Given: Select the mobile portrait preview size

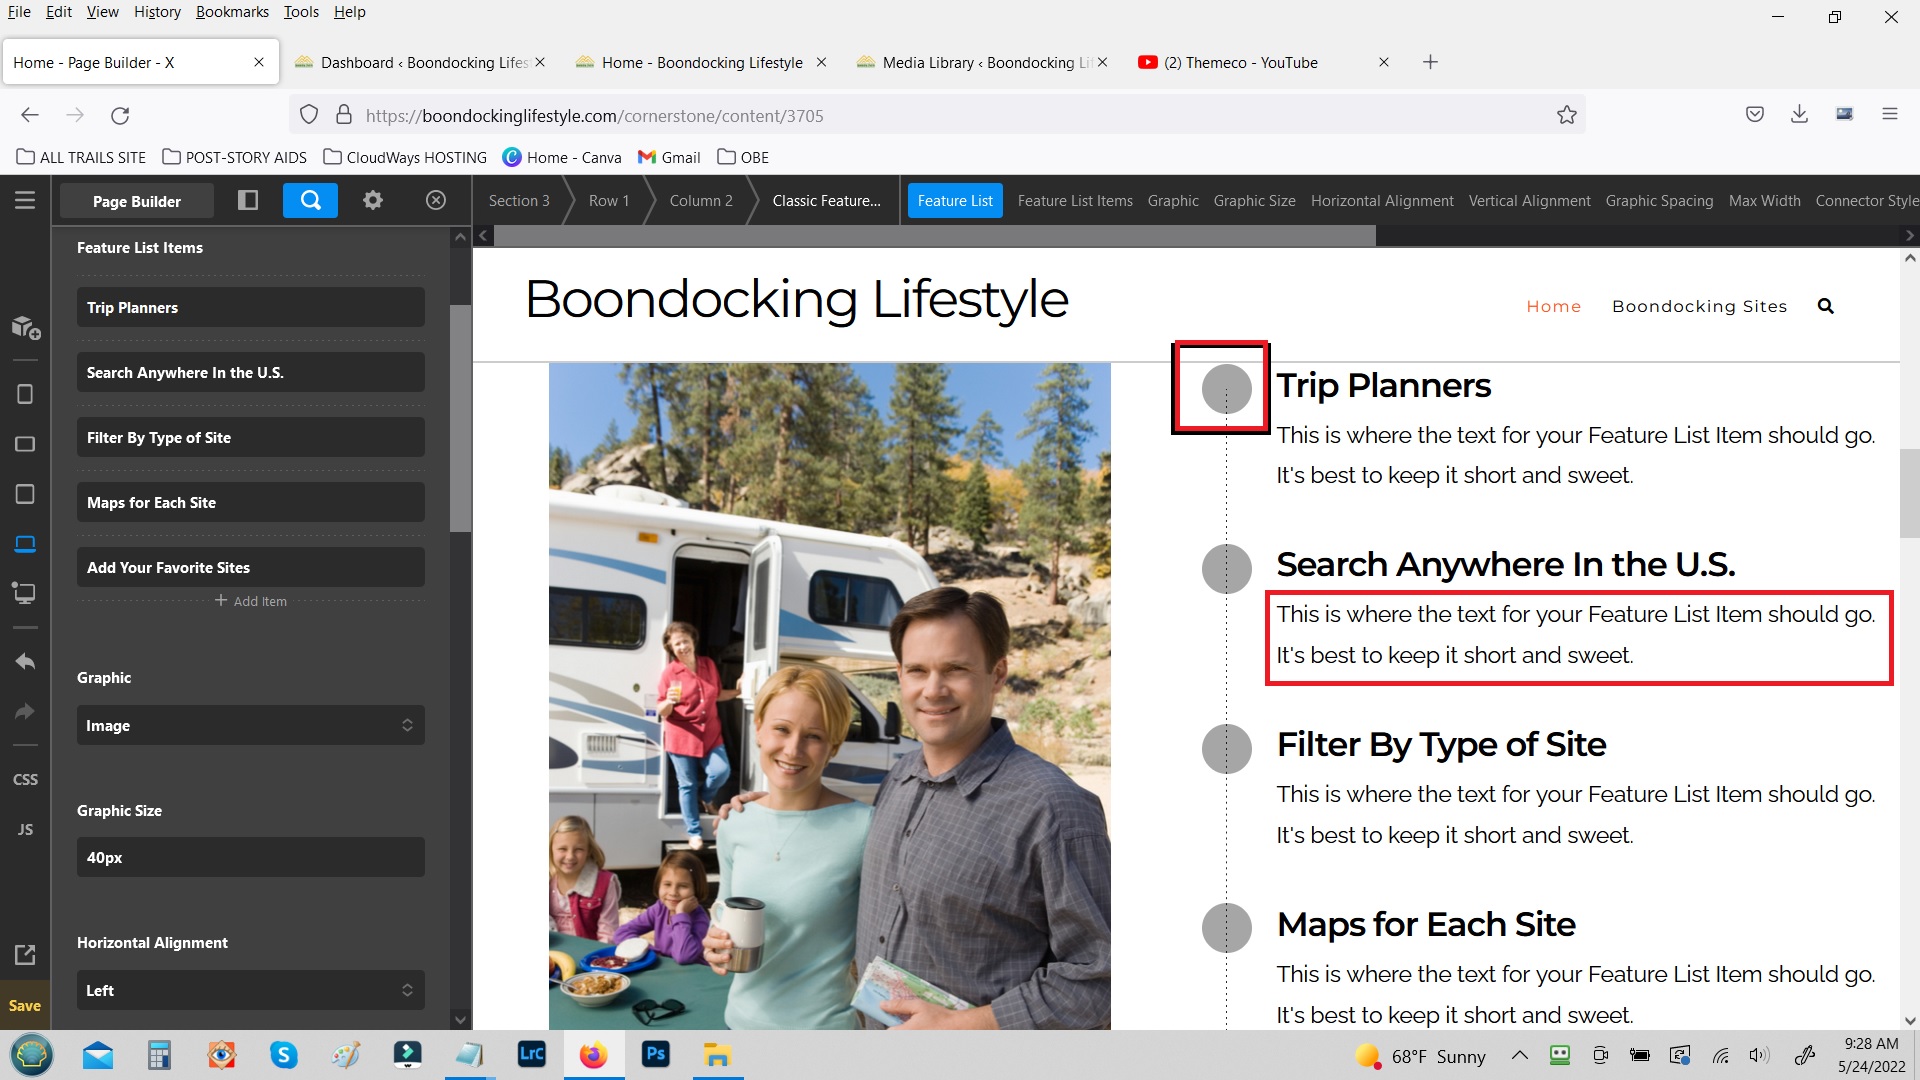Looking at the screenshot, I should pos(25,394).
